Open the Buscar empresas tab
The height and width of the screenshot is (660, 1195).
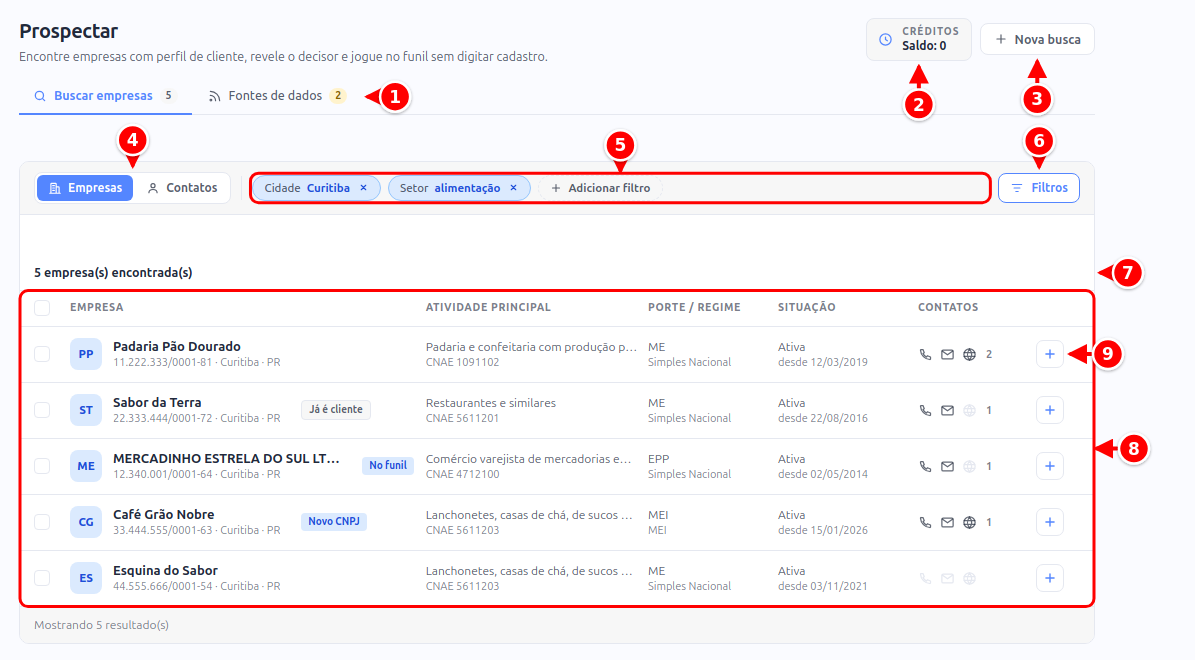[x=105, y=96]
